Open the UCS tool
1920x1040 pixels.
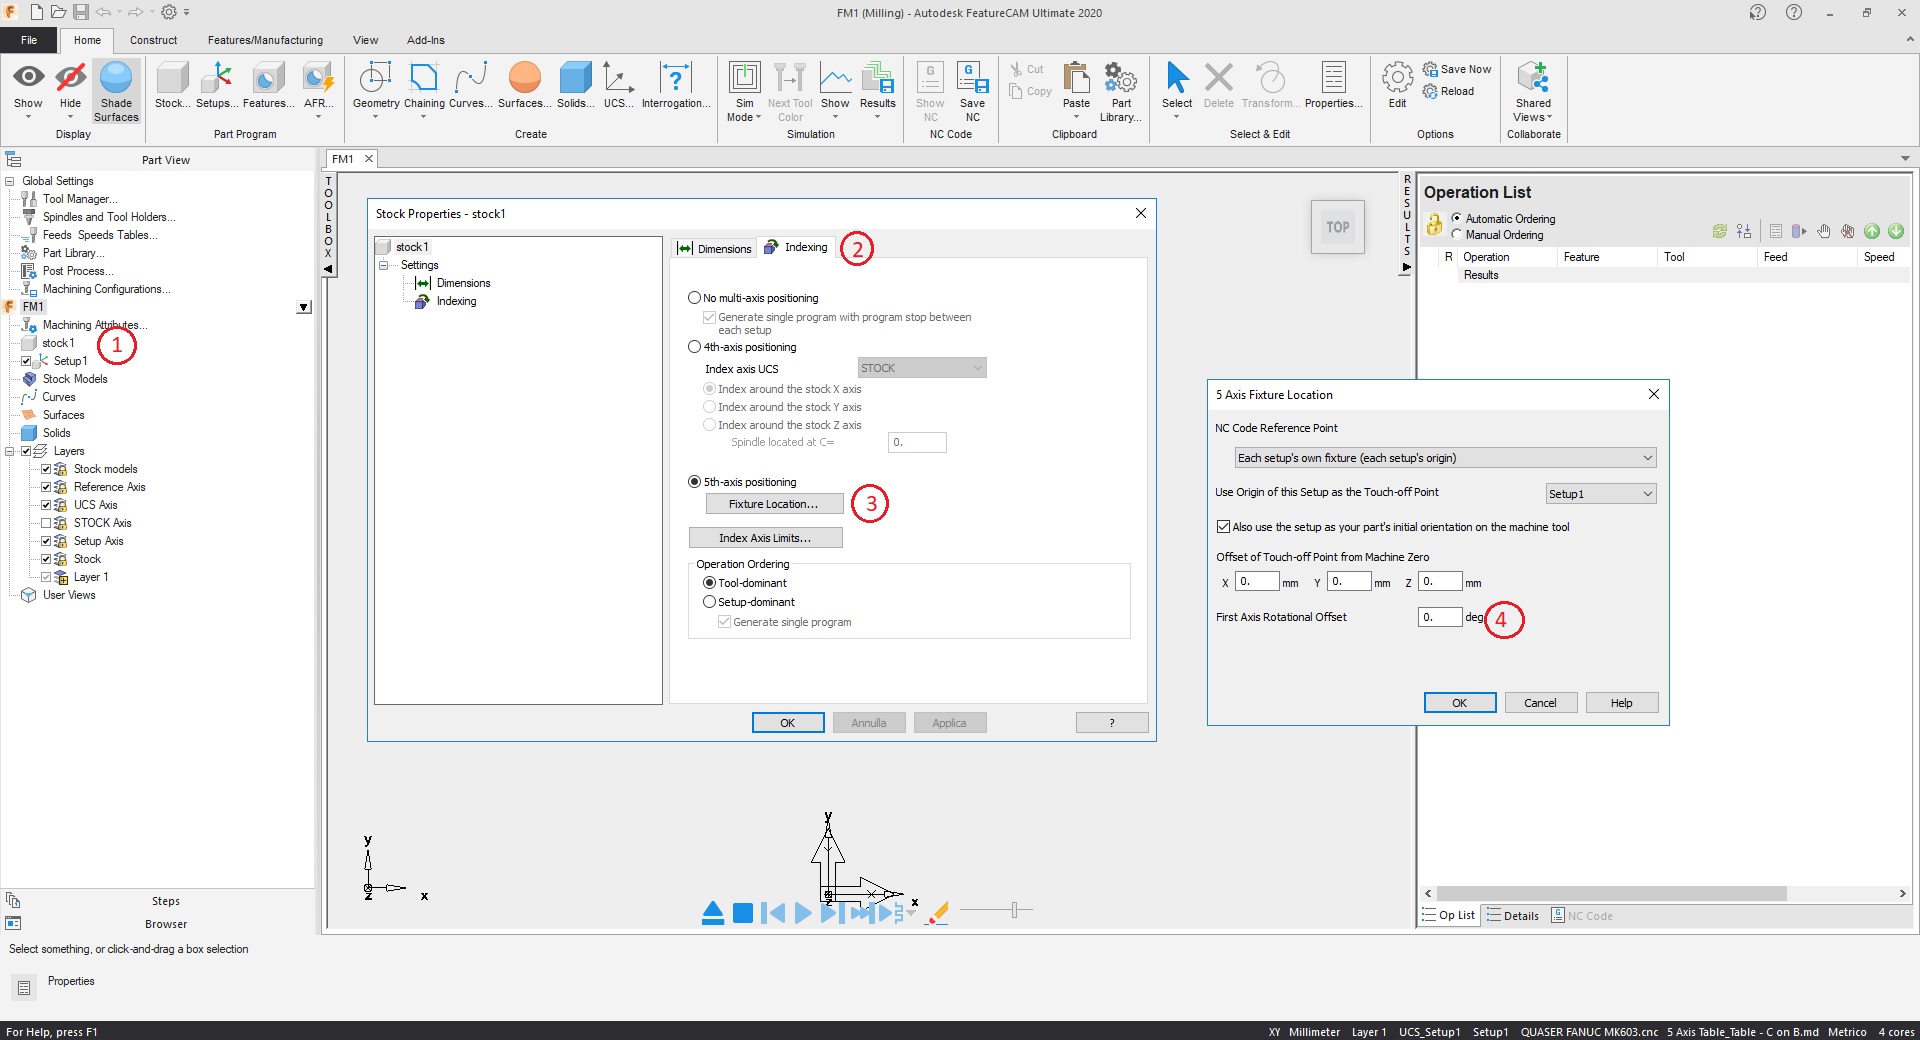[x=618, y=86]
